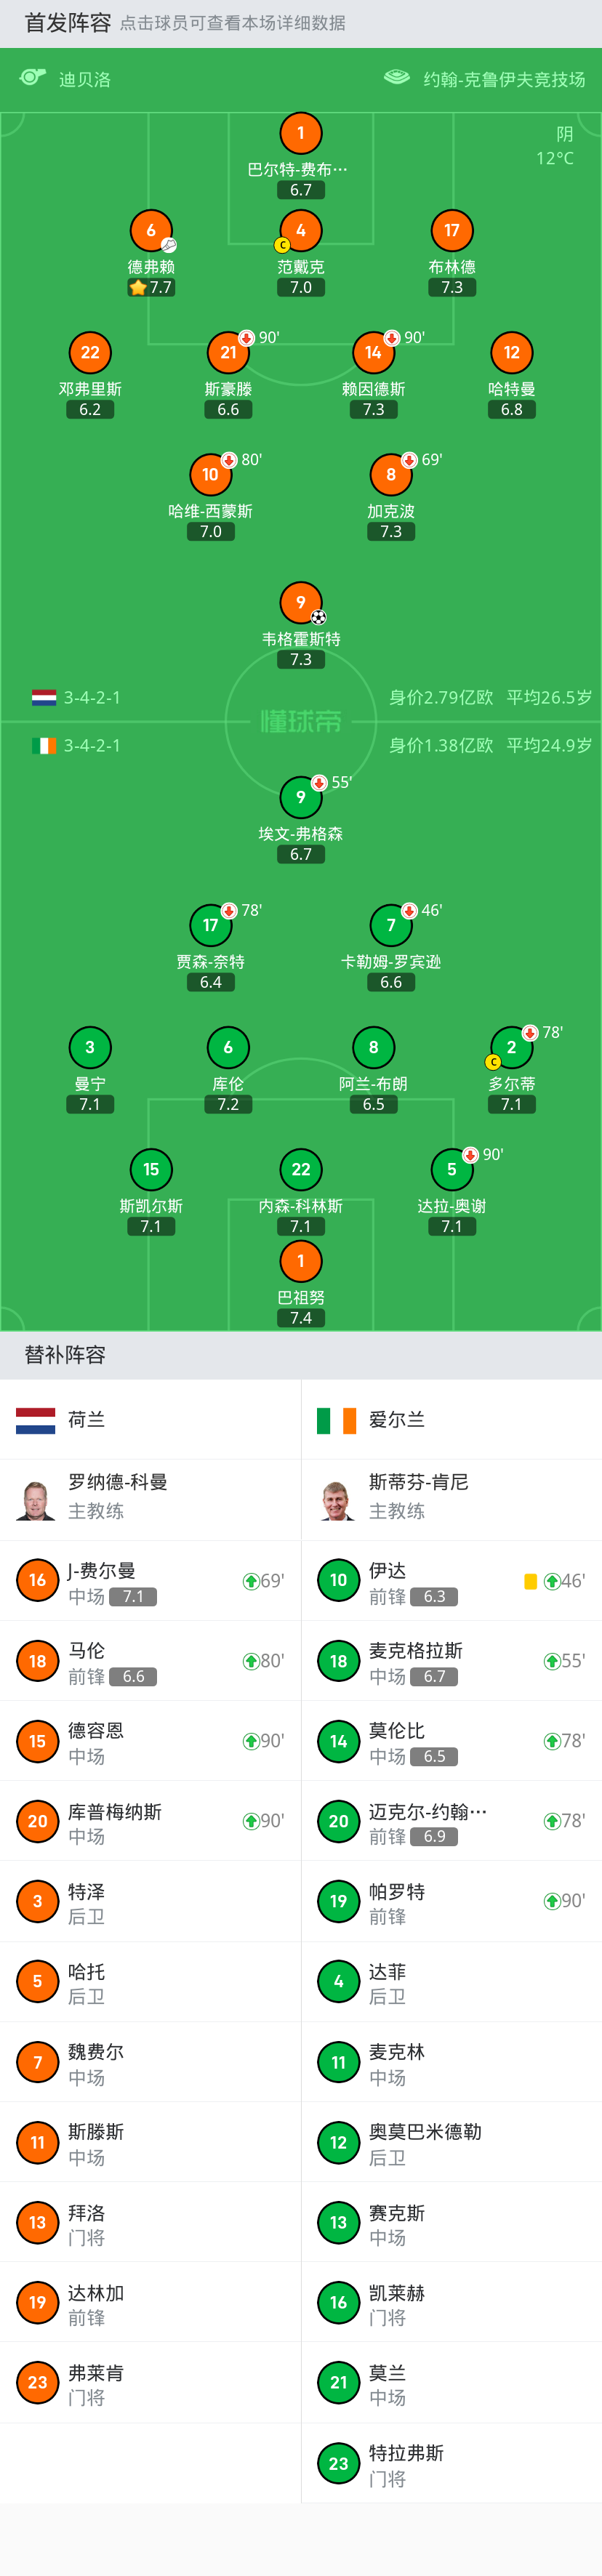
Task: Tap Ireland goalkeeper 巴祖努 number 1 circle
Action: 301,1260
